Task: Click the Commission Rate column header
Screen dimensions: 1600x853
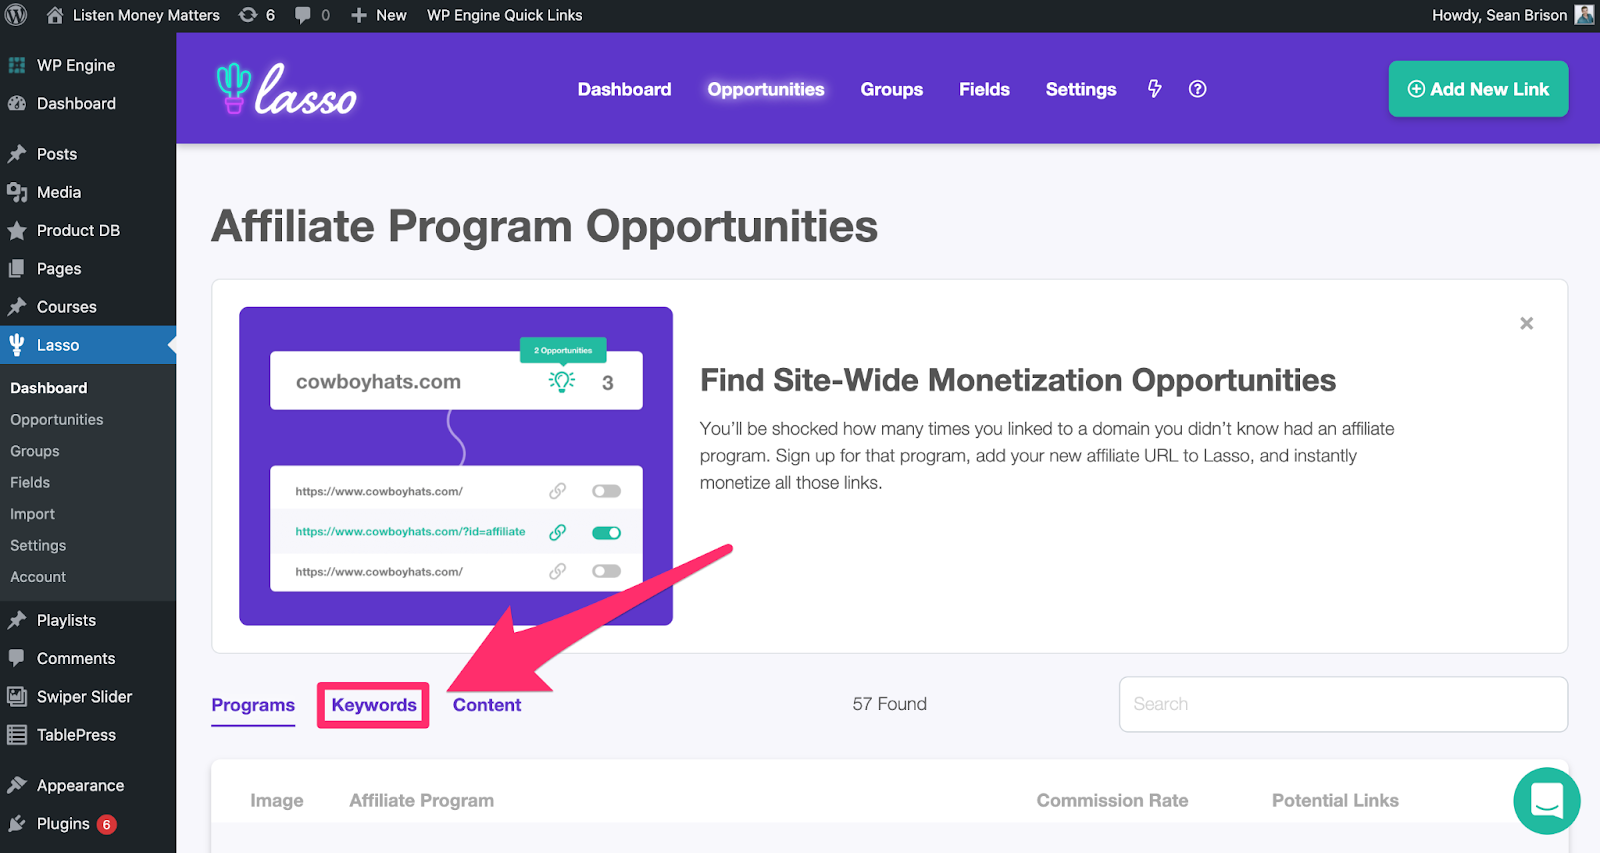Action: (x=1112, y=800)
